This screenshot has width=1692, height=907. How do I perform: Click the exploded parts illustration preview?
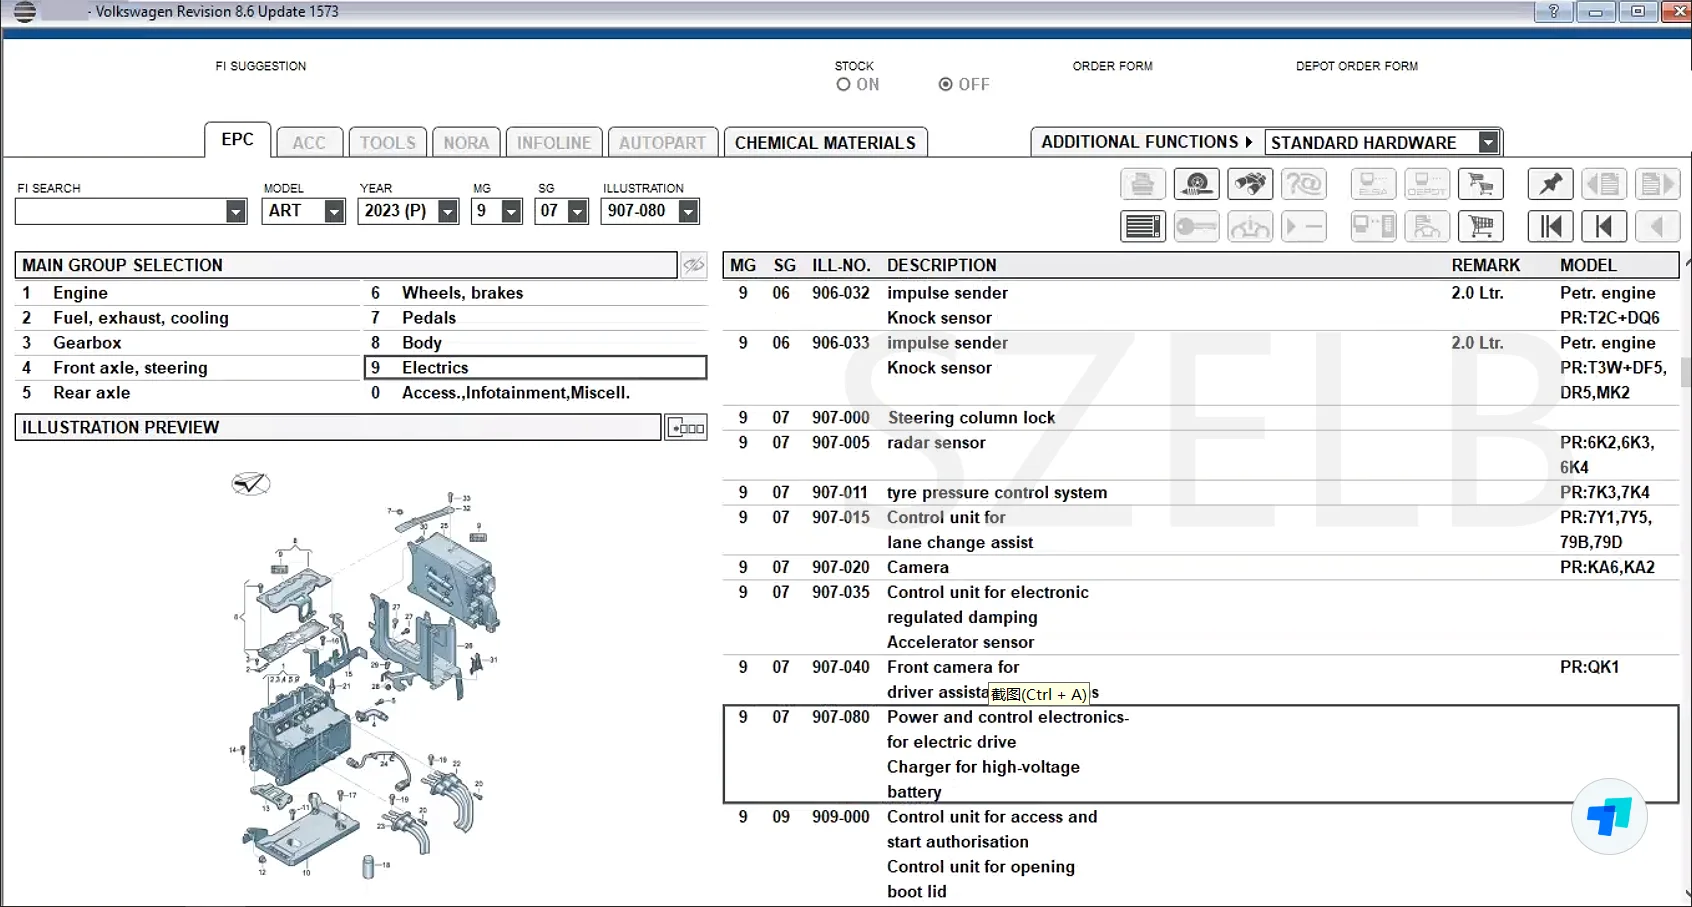(365, 680)
